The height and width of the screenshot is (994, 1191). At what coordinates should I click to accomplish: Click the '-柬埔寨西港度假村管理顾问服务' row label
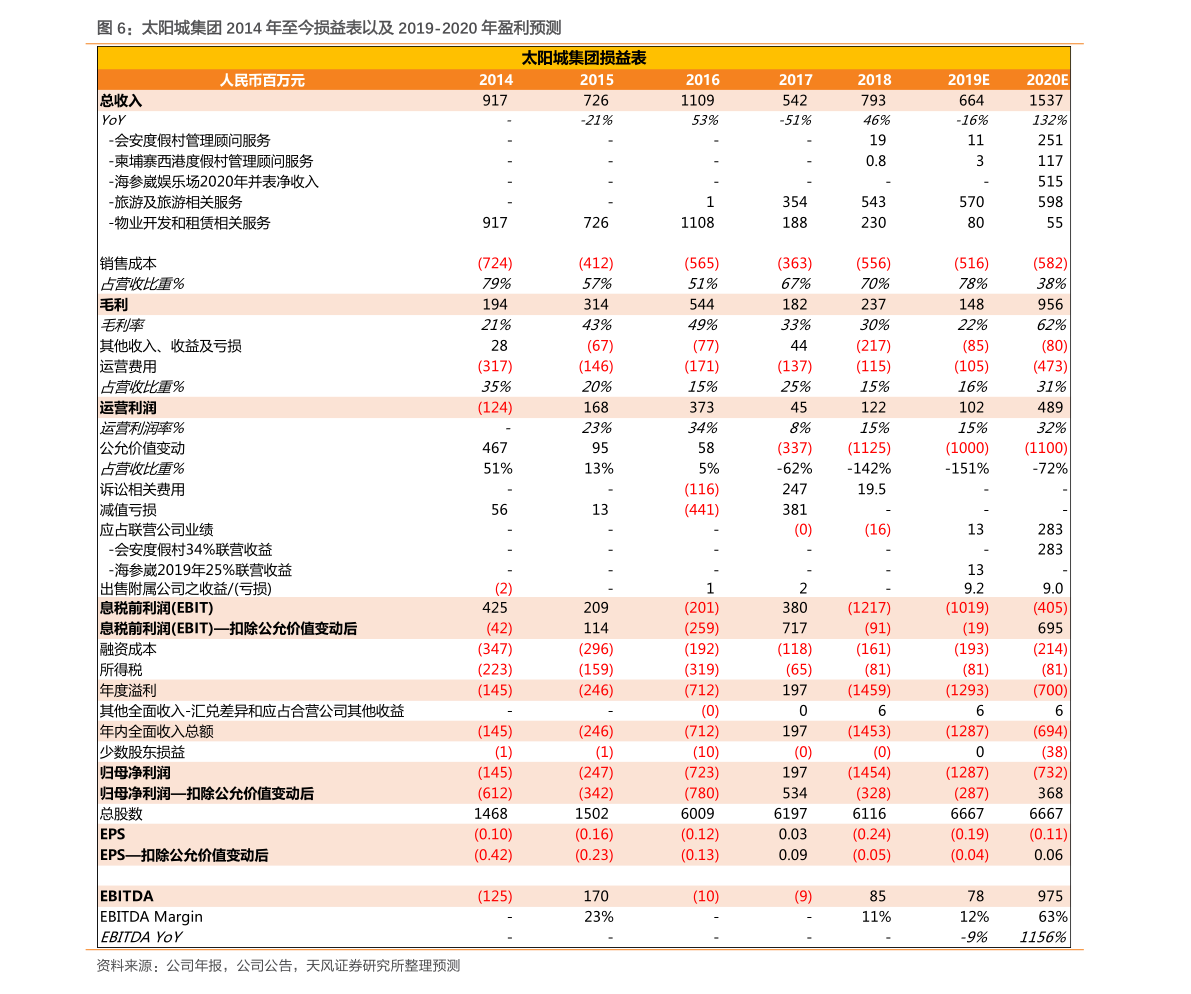tap(210, 161)
